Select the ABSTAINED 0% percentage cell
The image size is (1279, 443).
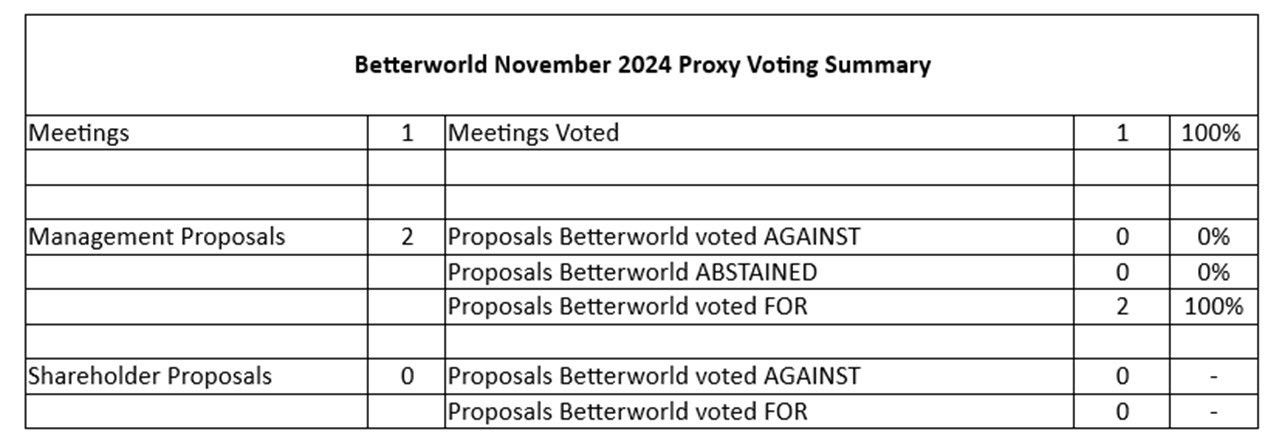coord(1213,272)
